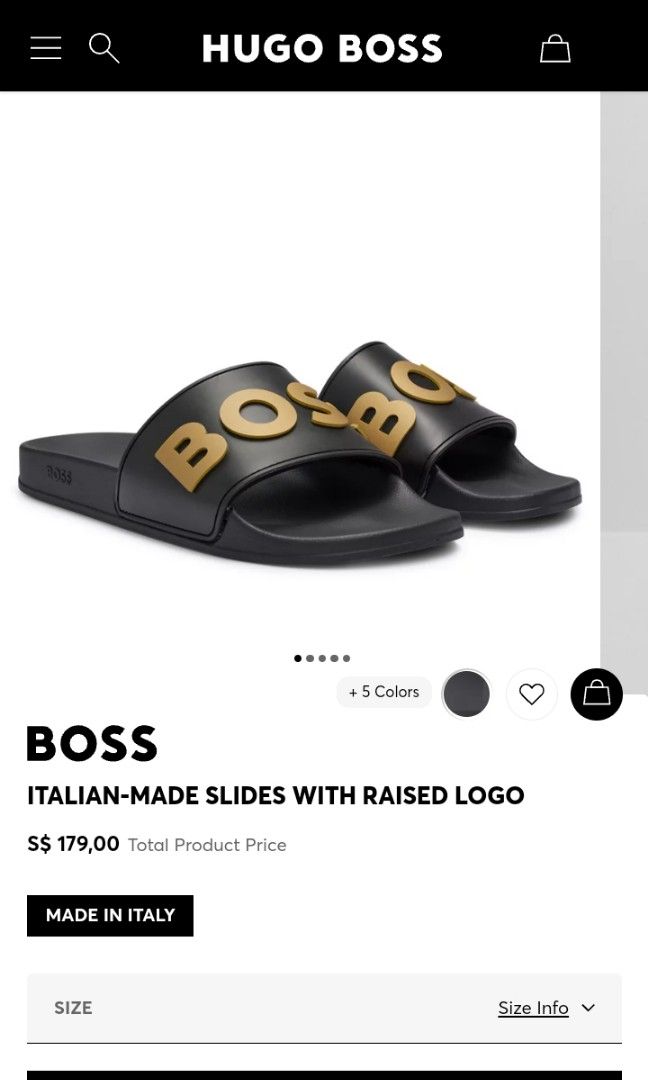Jump to fourth carousel dot
The image size is (648, 1080).
pos(334,658)
